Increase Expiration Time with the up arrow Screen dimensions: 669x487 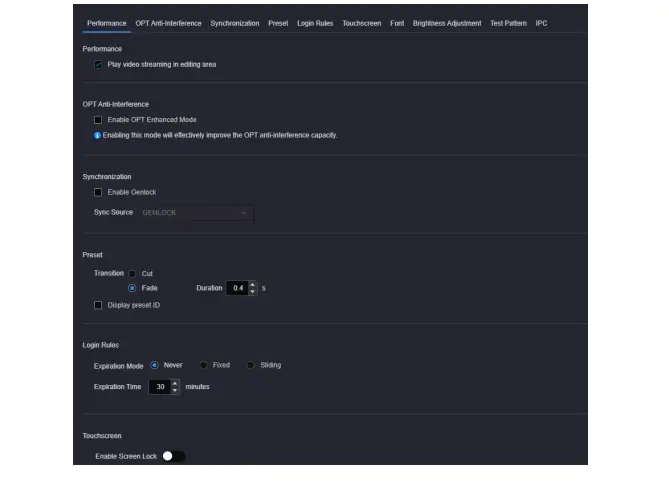175,383
